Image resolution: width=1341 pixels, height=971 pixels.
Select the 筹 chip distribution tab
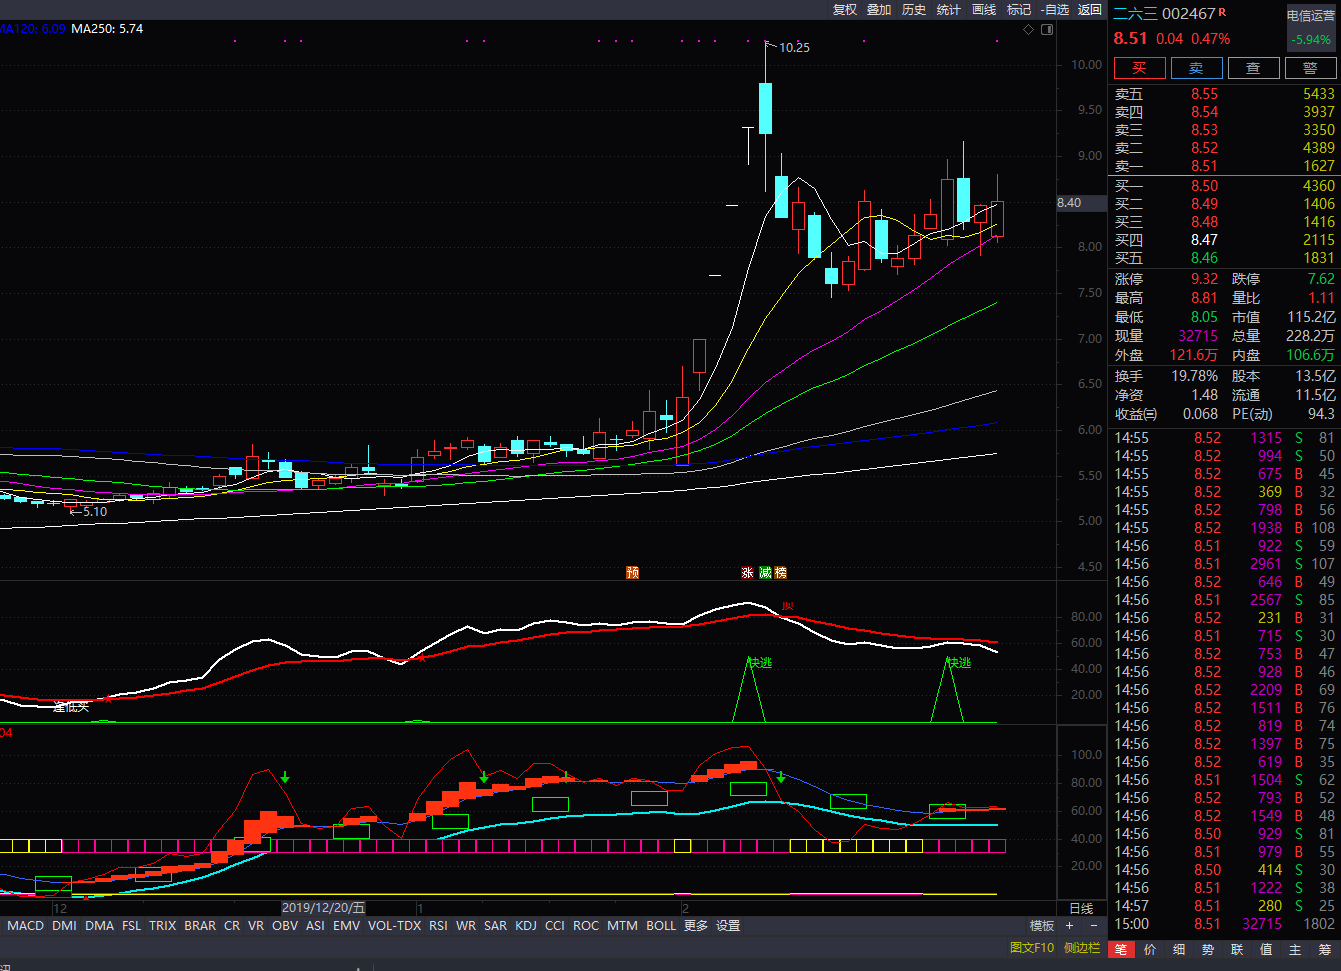tap(1324, 949)
